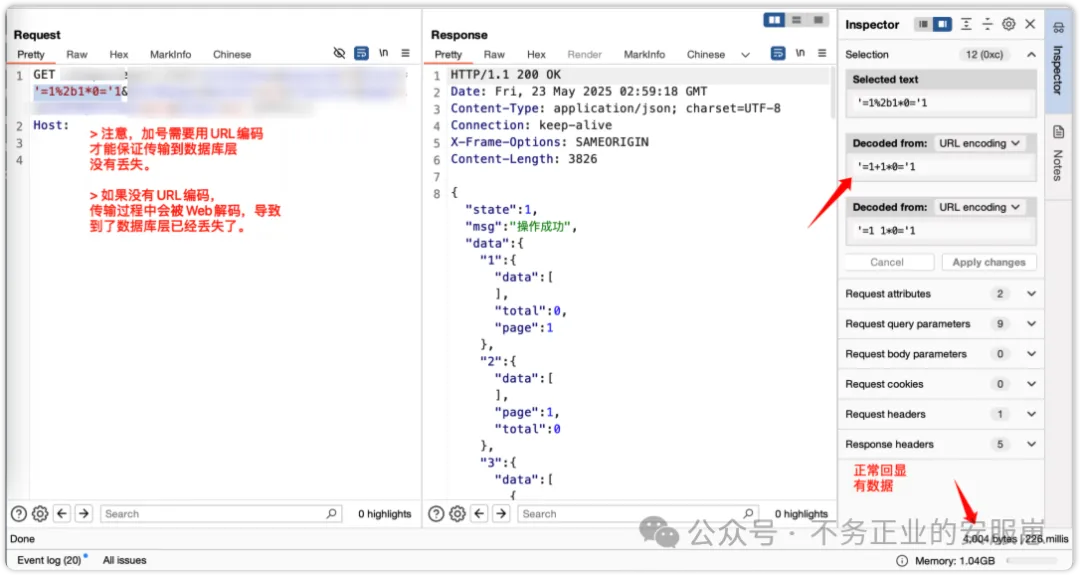Click memory info icon in status bar
1080x575 pixels.
click(902, 561)
